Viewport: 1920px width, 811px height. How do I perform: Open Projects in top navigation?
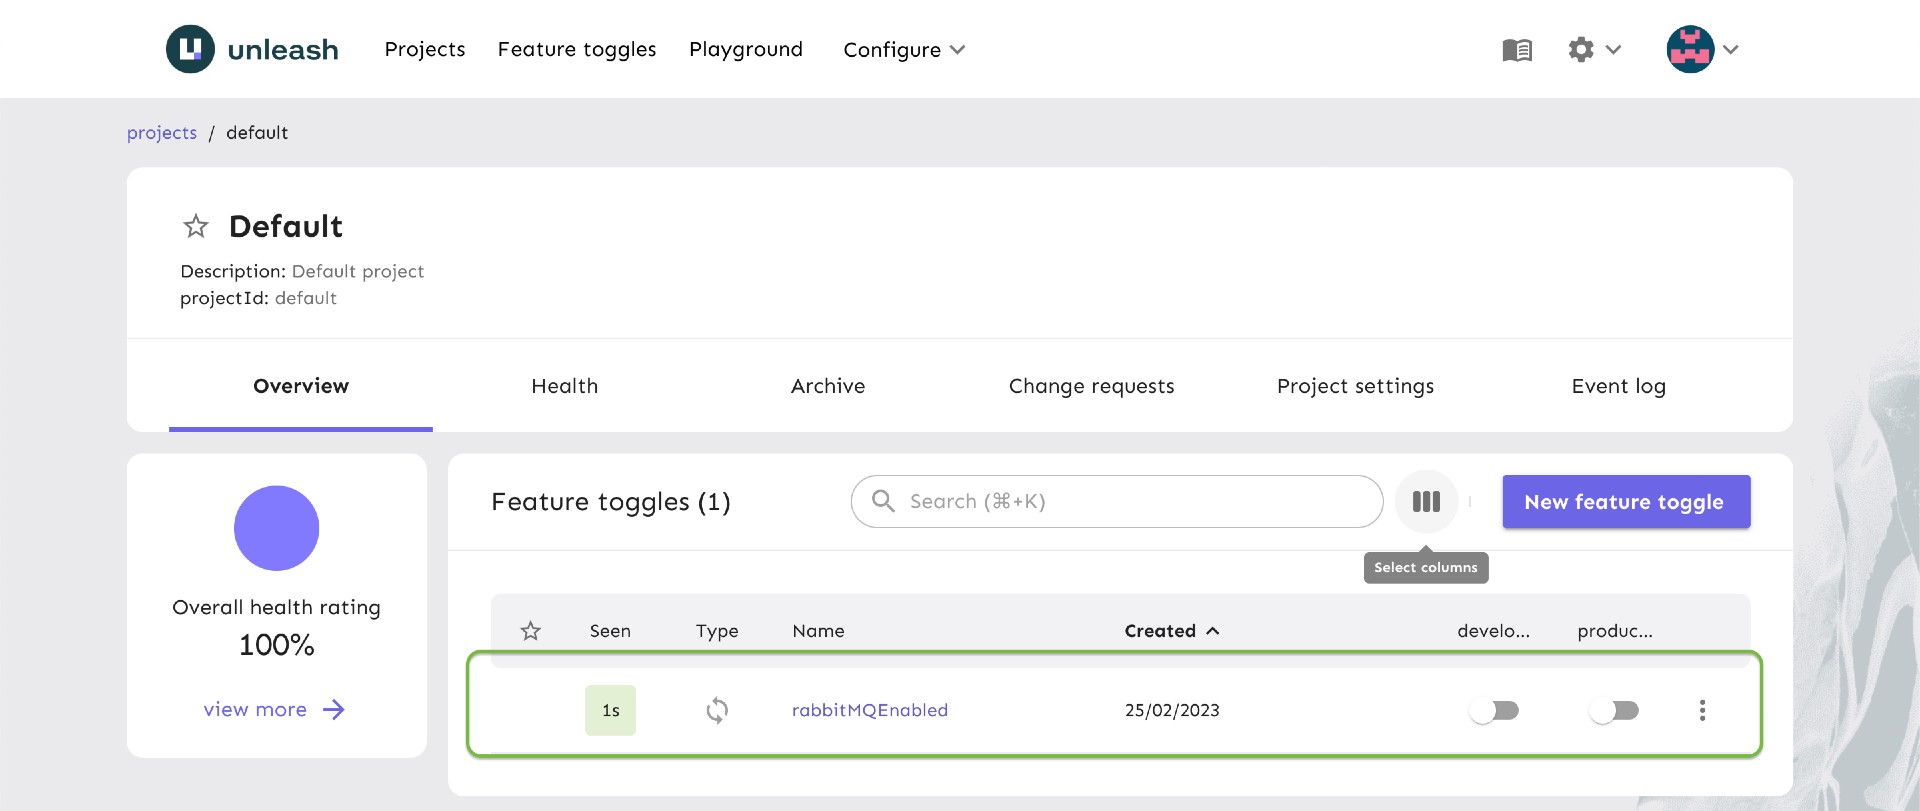(x=425, y=50)
